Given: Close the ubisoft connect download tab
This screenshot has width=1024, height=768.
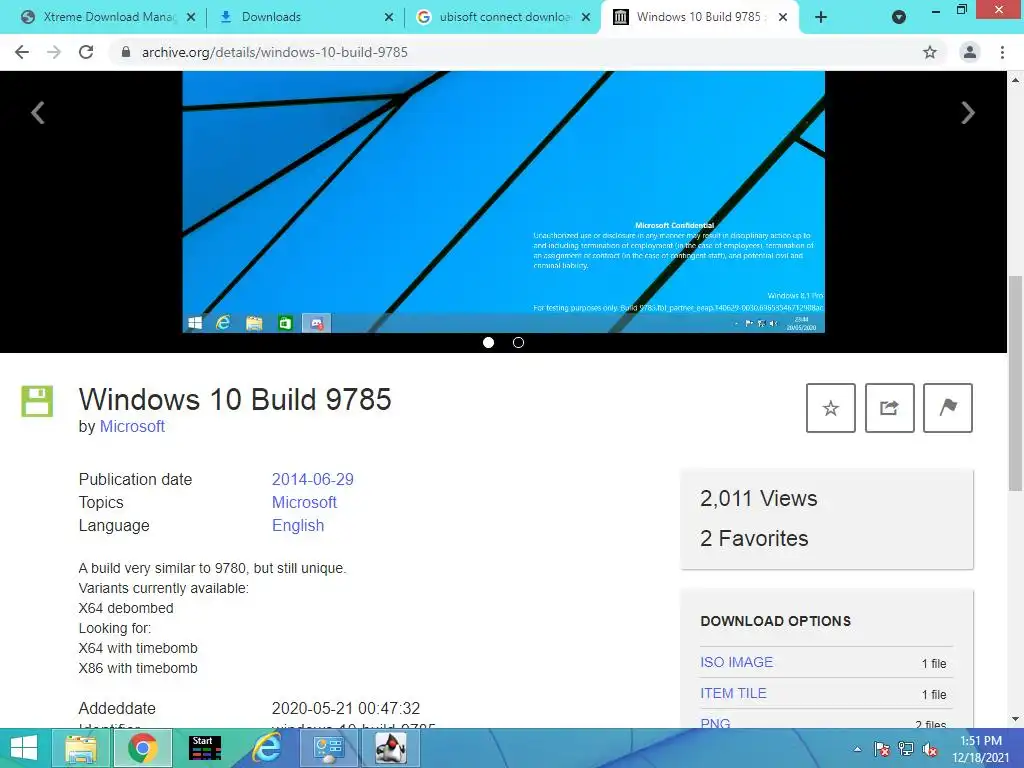Looking at the screenshot, I should (x=586, y=17).
